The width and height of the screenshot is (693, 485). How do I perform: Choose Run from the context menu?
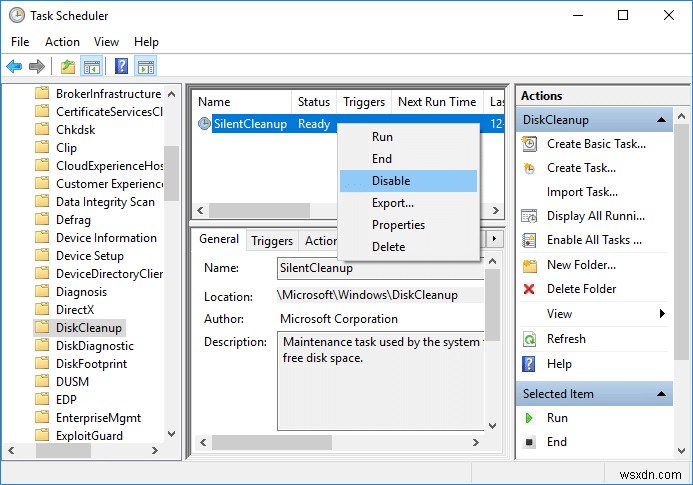click(408, 137)
